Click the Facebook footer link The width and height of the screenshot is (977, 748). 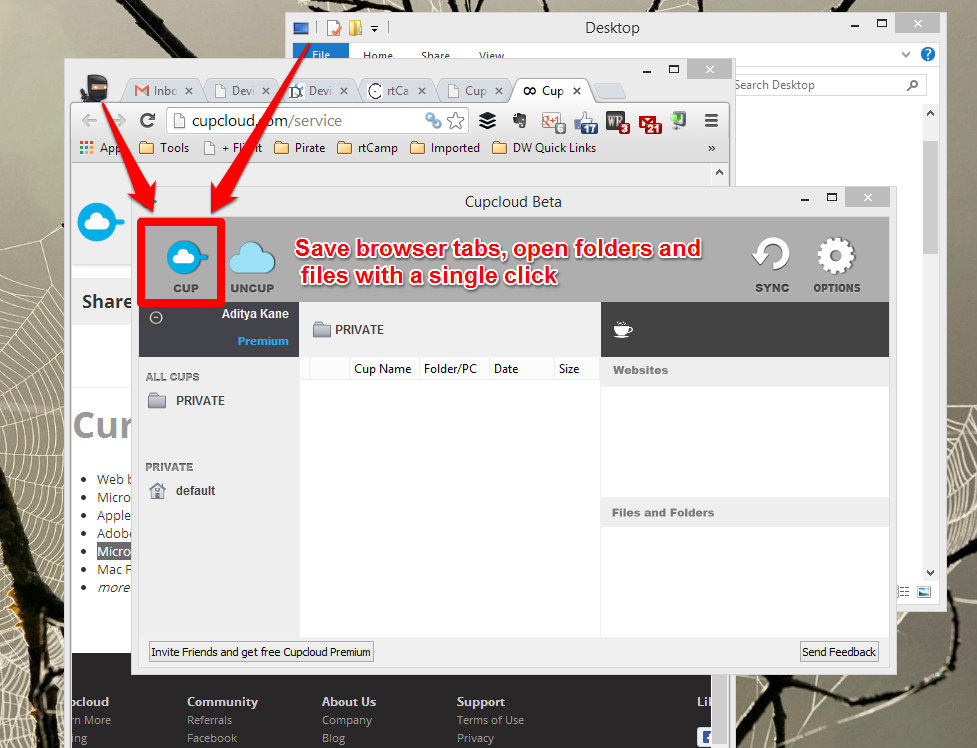[212, 738]
